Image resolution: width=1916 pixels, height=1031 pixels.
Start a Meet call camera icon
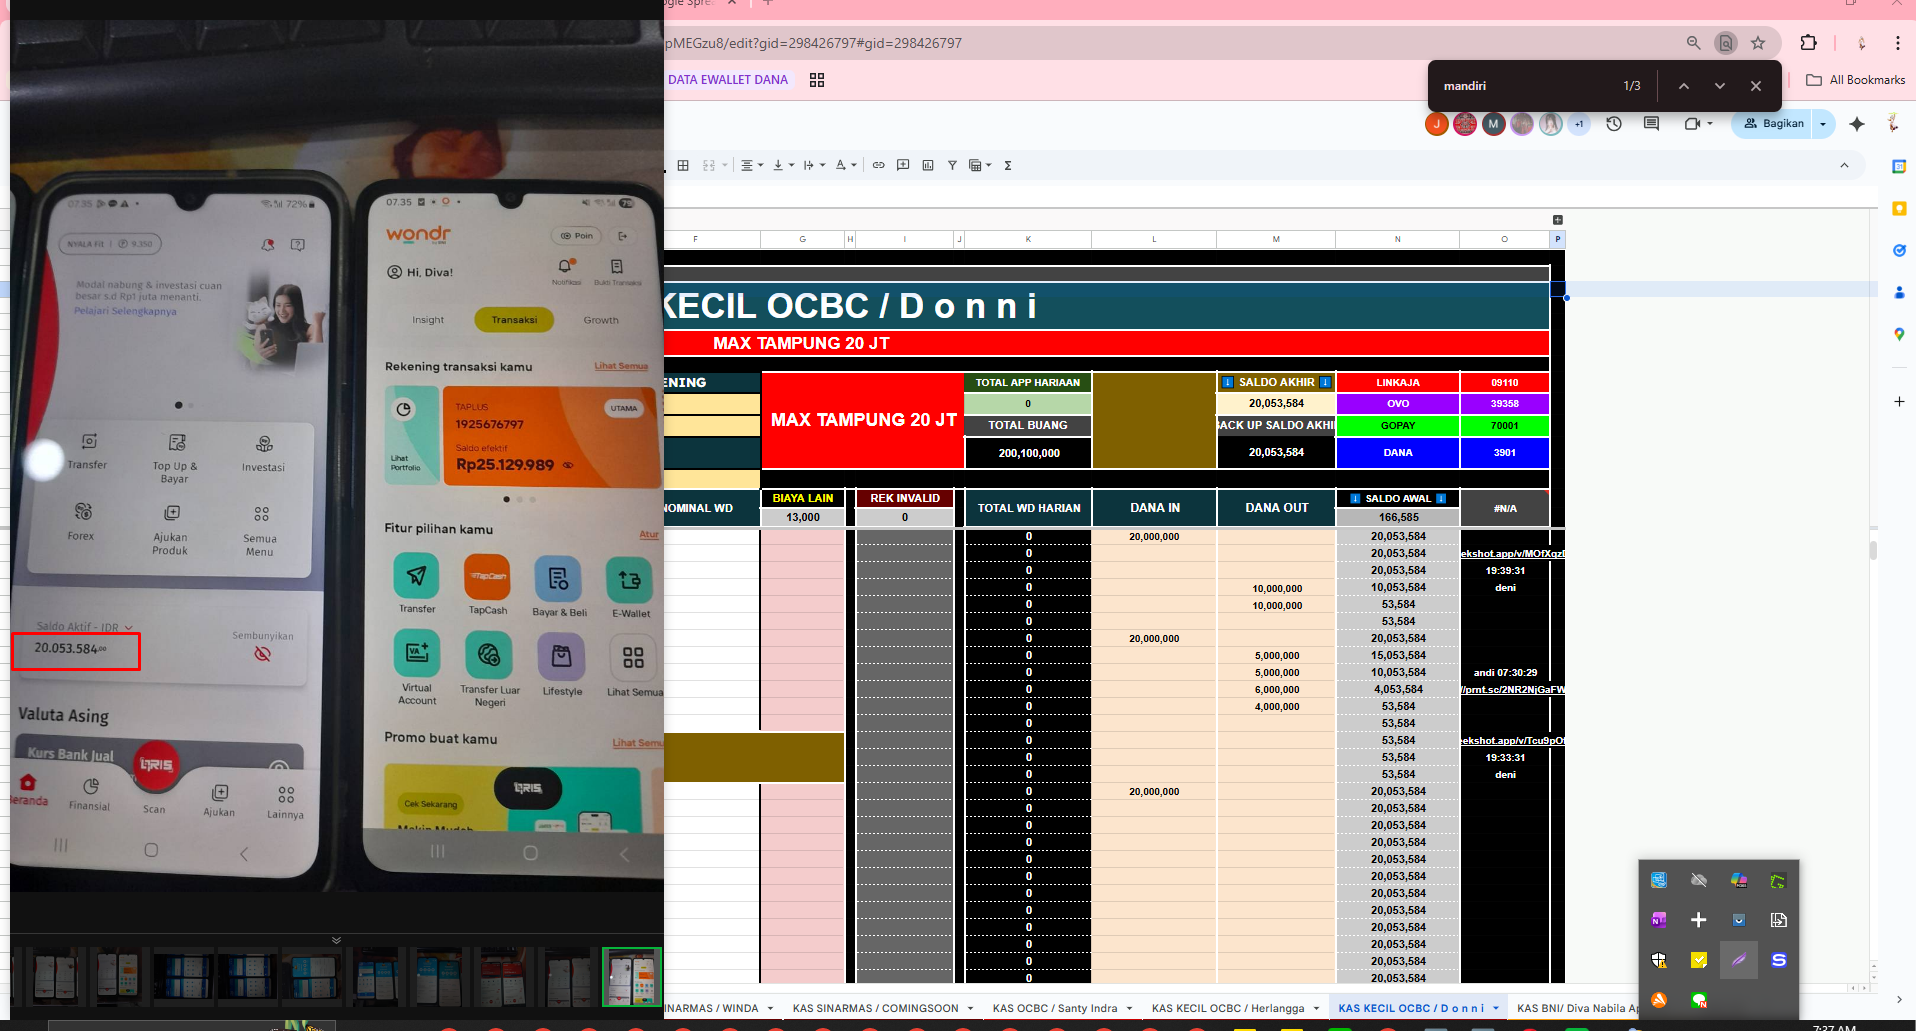1692,124
